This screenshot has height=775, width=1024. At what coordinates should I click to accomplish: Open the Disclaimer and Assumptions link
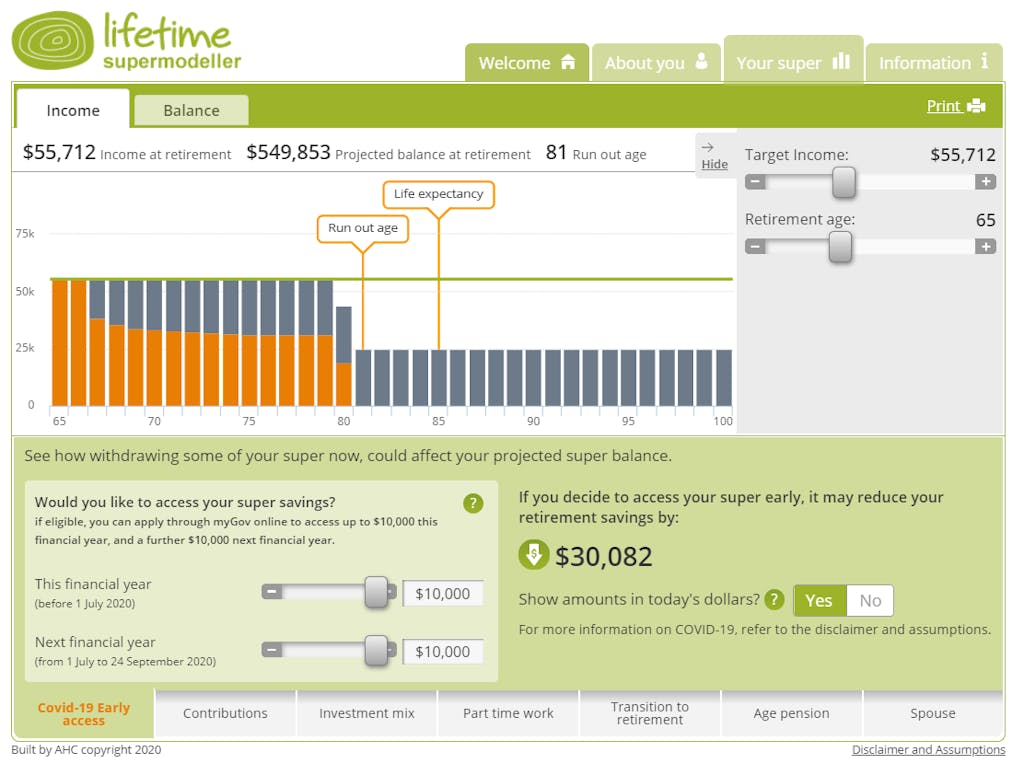pos(928,750)
